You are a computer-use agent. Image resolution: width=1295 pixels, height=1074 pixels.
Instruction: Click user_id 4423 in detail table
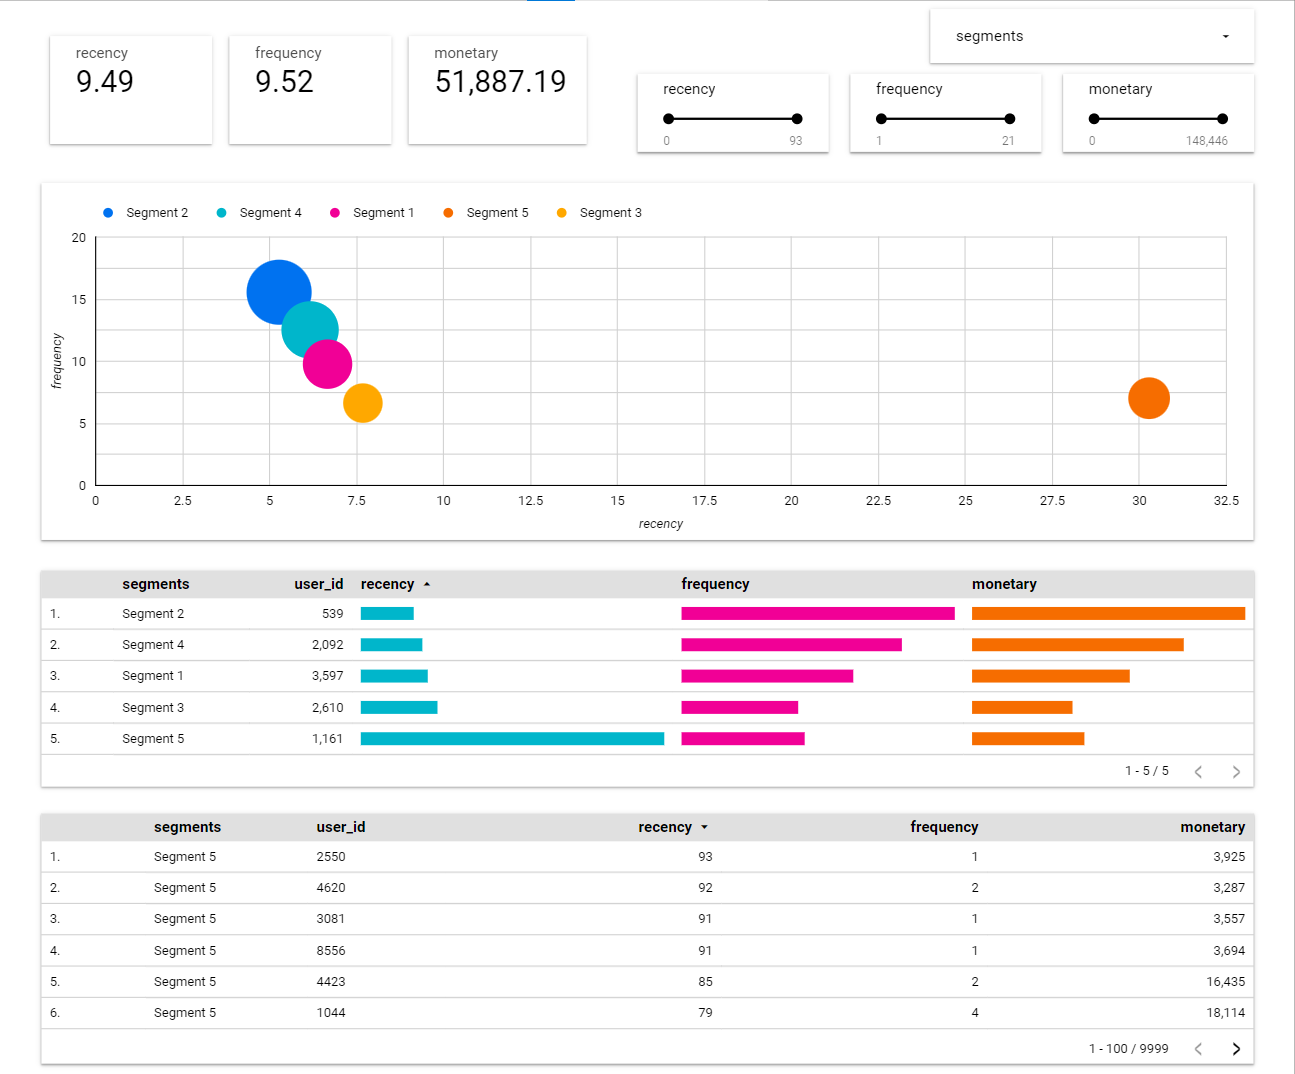[x=331, y=982]
